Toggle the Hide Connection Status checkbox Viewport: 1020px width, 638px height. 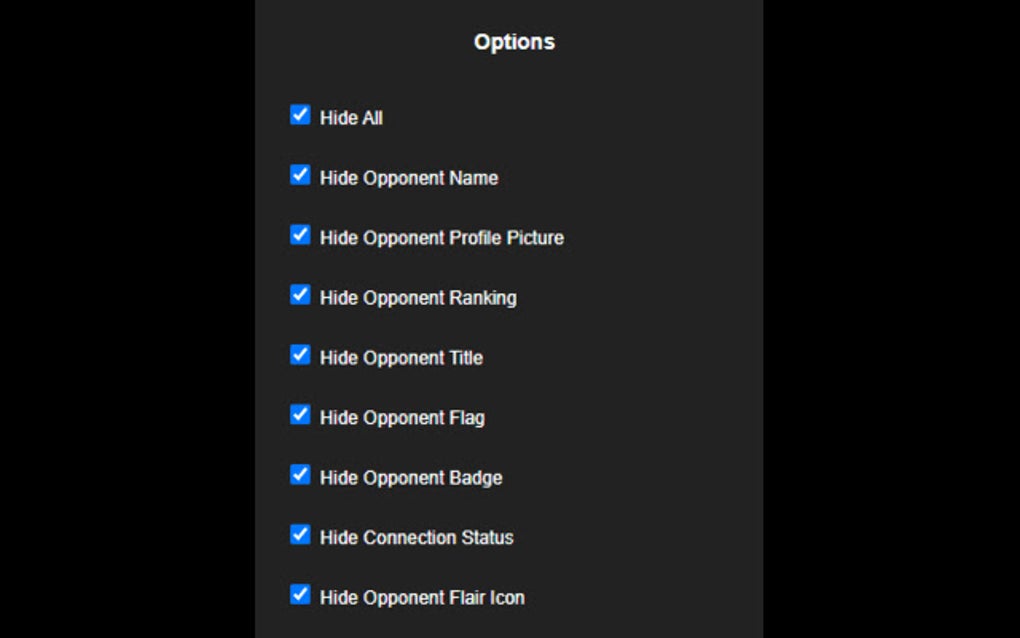300,535
